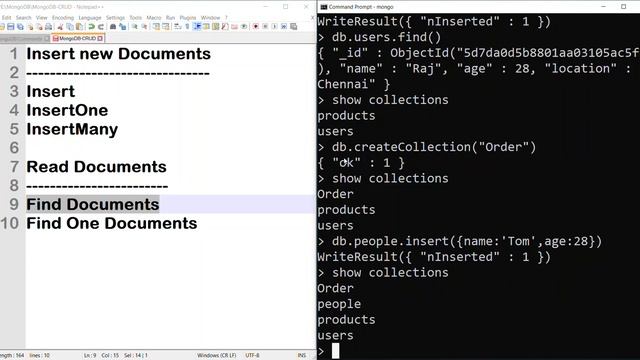Click the green Undo arrow icon
The height and width of the screenshot is (360, 640).
tap(92, 27)
